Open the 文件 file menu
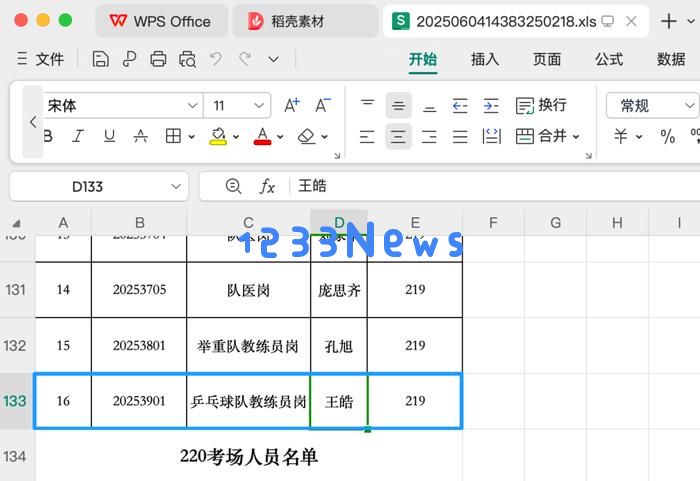Image resolution: width=700 pixels, height=481 pixels. tap(40, 59)
